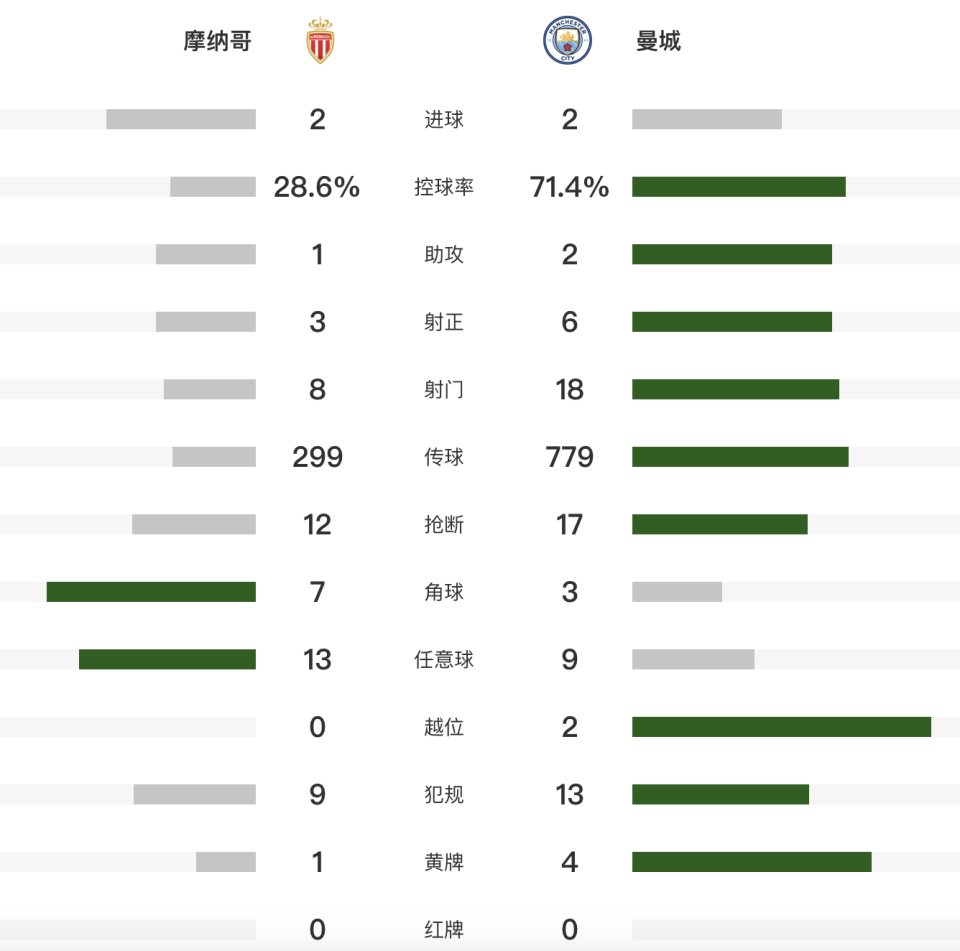Click the 进球 goals label

click(x=444, y=120)
